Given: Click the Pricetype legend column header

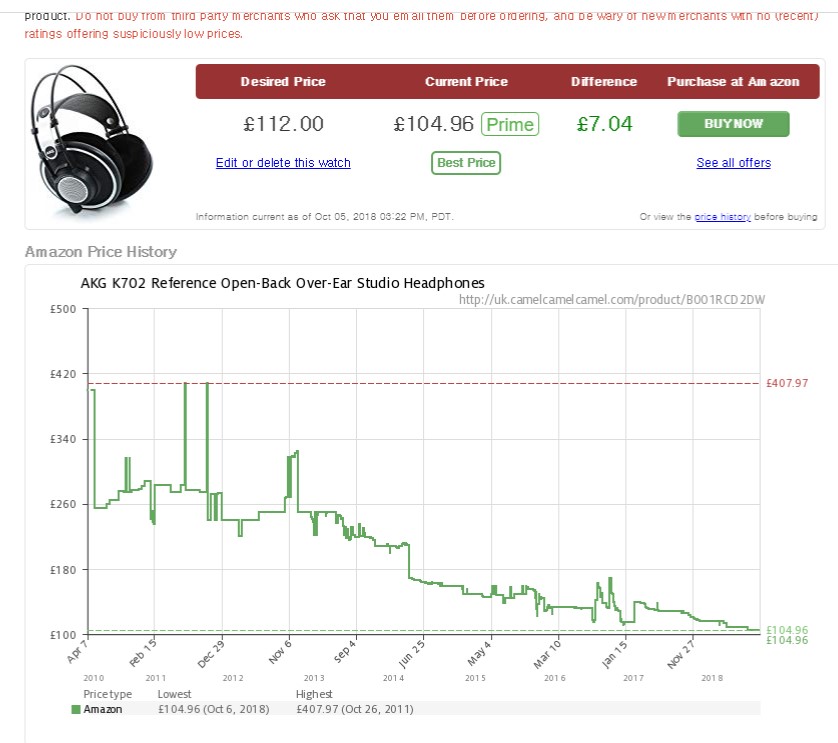Looking at the screenshot, I should 107,694.
